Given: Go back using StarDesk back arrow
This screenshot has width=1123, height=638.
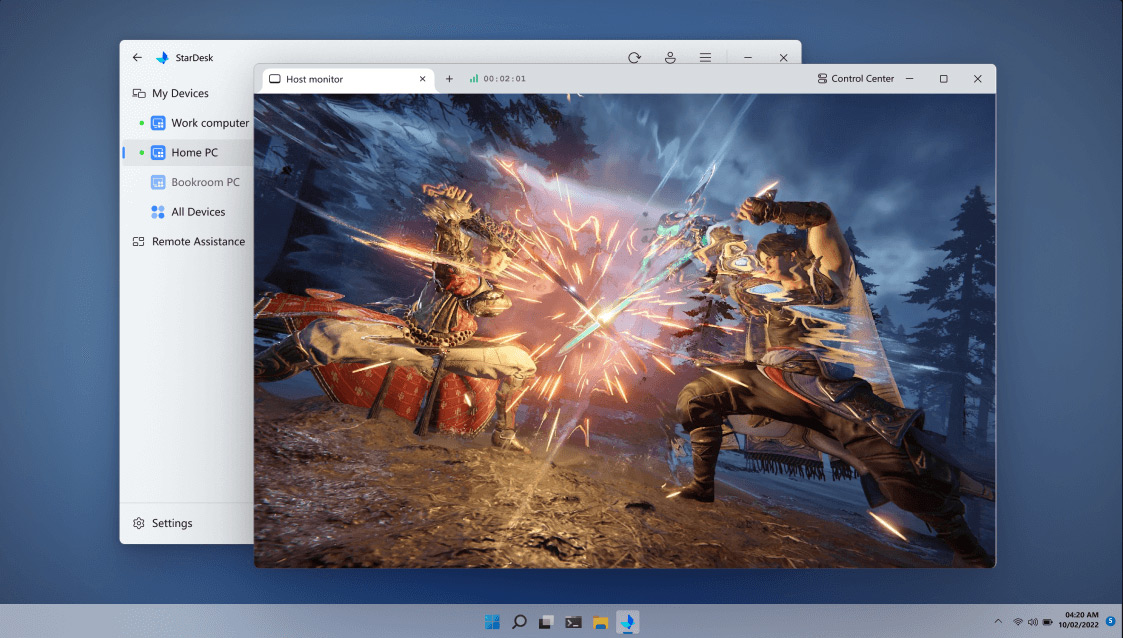Looking at the screenshot, I should click(x=137, y=57).
